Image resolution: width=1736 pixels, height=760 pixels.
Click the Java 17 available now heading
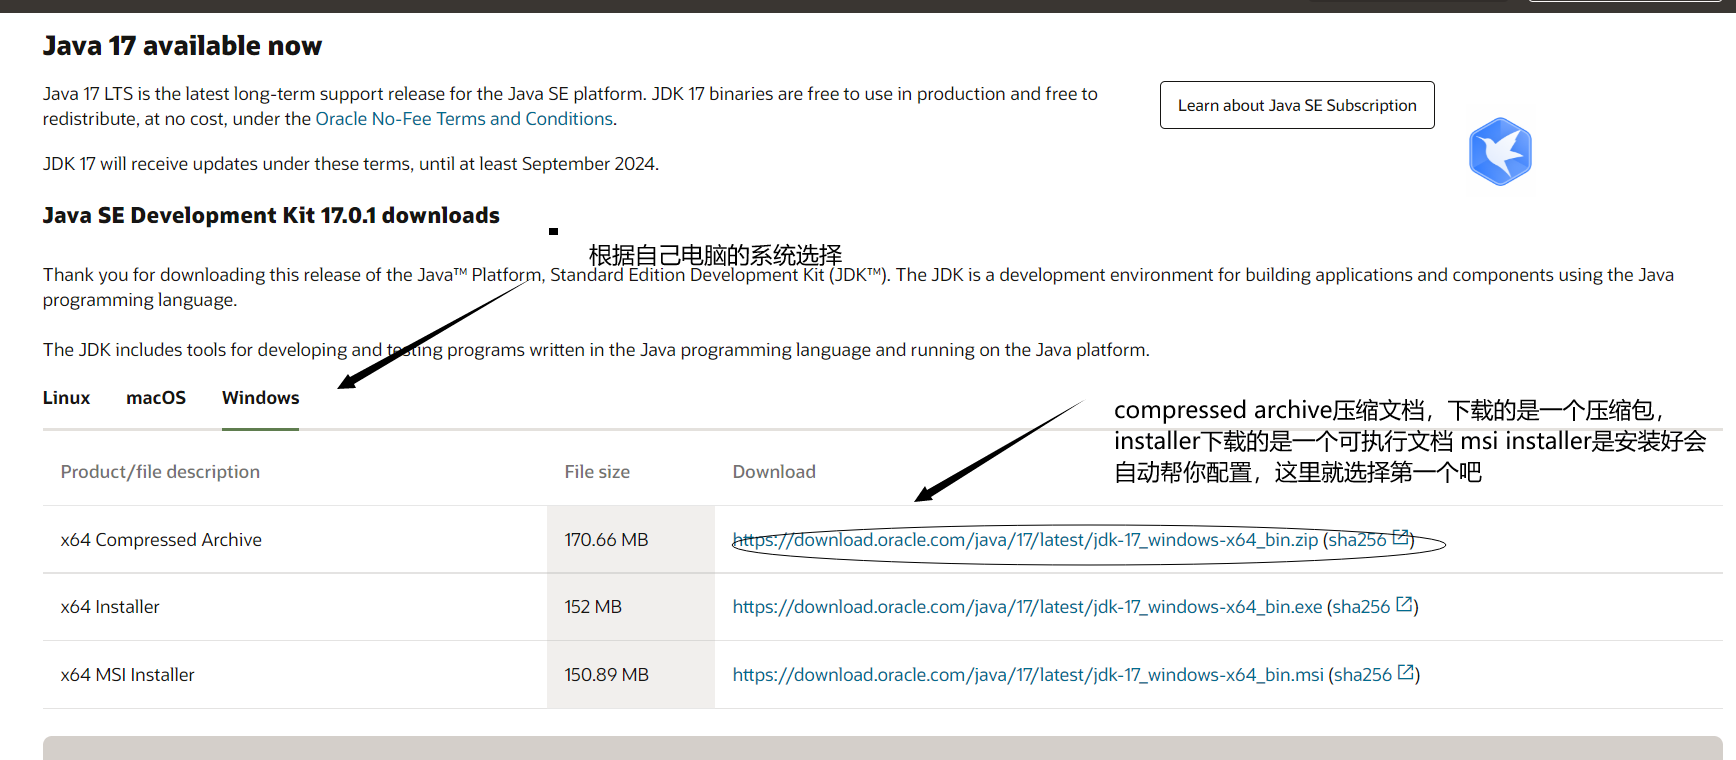(182, 46)
